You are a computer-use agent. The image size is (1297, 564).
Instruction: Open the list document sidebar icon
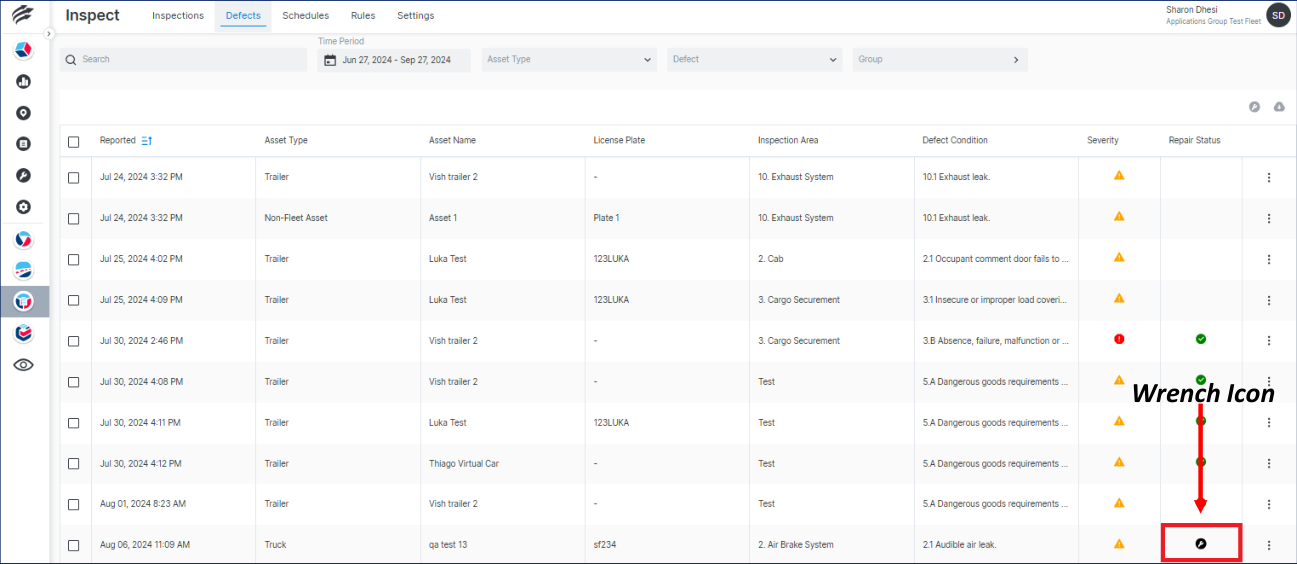coord(23,144)
